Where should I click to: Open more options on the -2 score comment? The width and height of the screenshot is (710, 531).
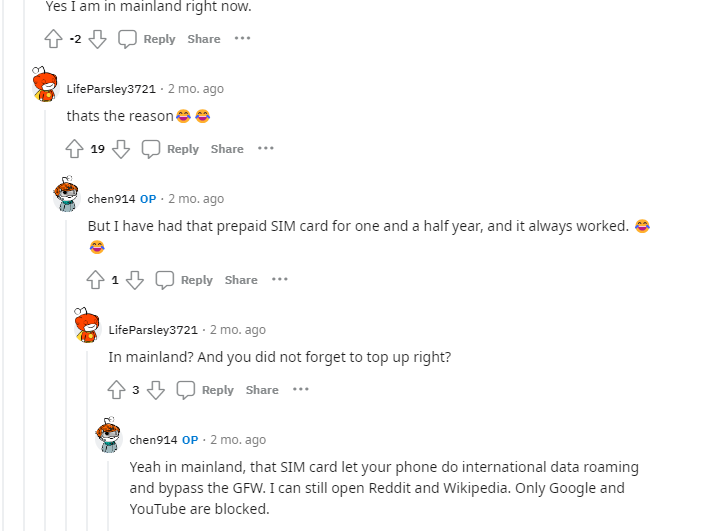point(242,39)
